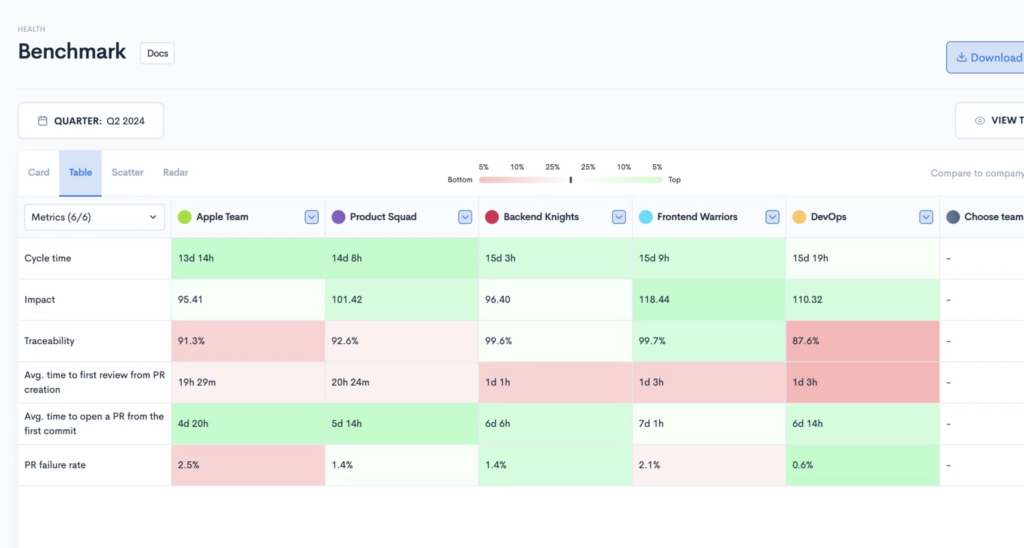Screen dimensions: 1024x548
Task: Expand the Apple Team column dropdown
Action: (311, 217)
